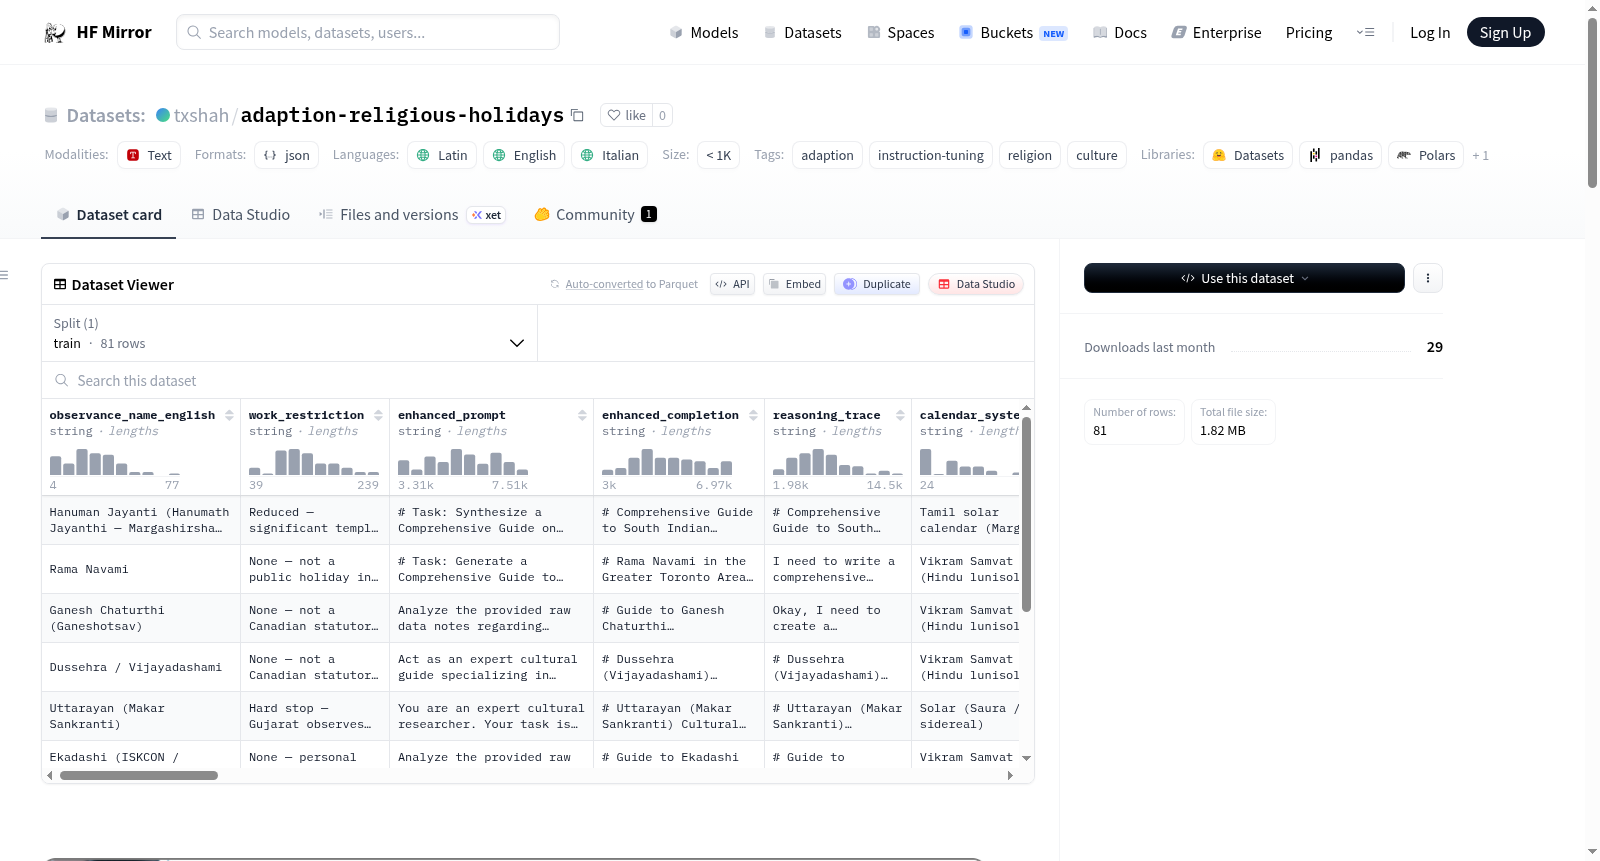The height and width of the screenshot is (861, 1600).
Task: Open the Embed button
Action: [796, 284]
